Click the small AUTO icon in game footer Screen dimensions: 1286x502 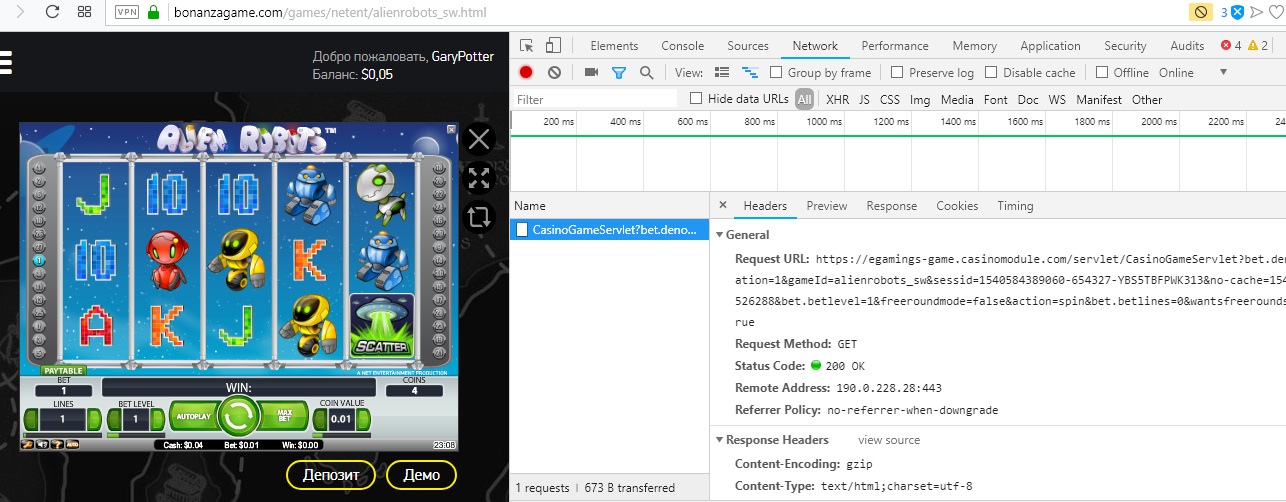[71, 444]
